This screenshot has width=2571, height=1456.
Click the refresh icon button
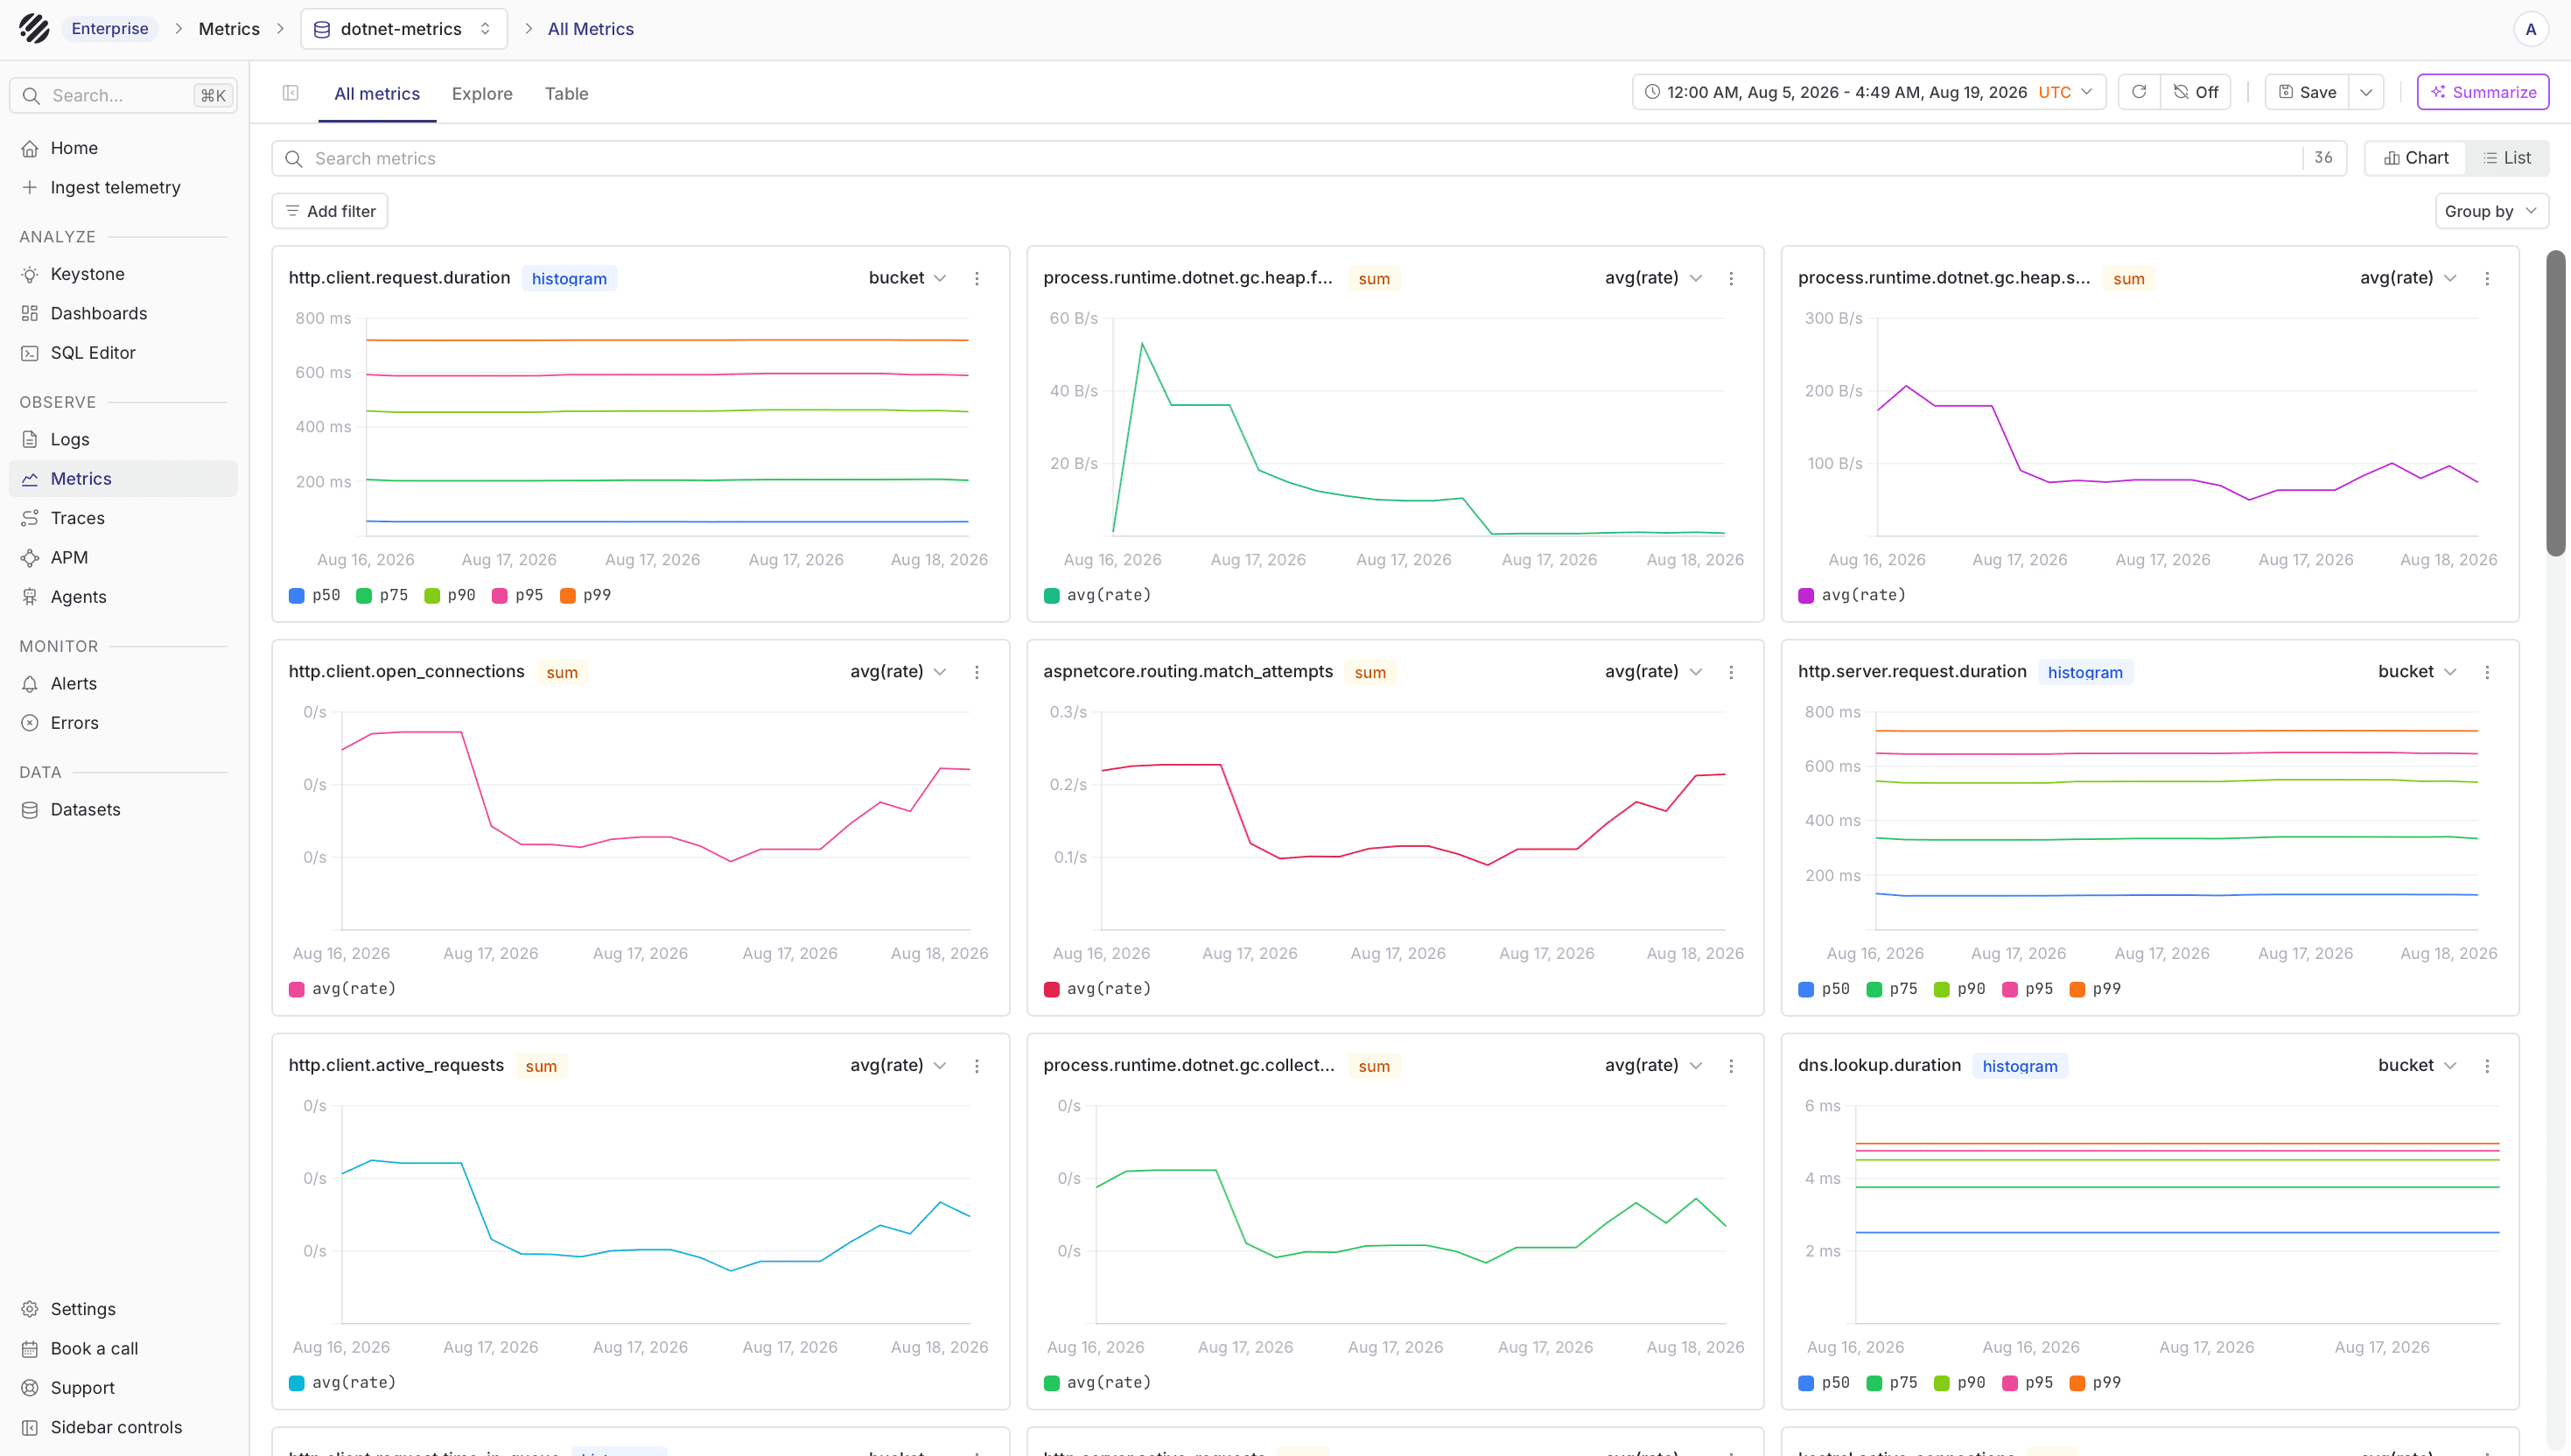click(2139, 92)
